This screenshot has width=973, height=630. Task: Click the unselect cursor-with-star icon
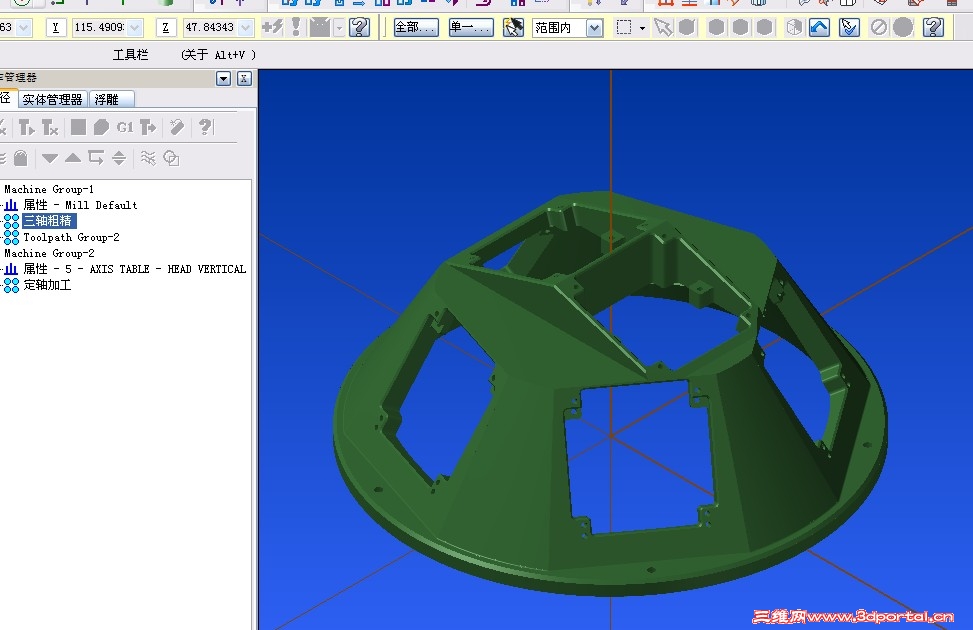tap(513, 27)
